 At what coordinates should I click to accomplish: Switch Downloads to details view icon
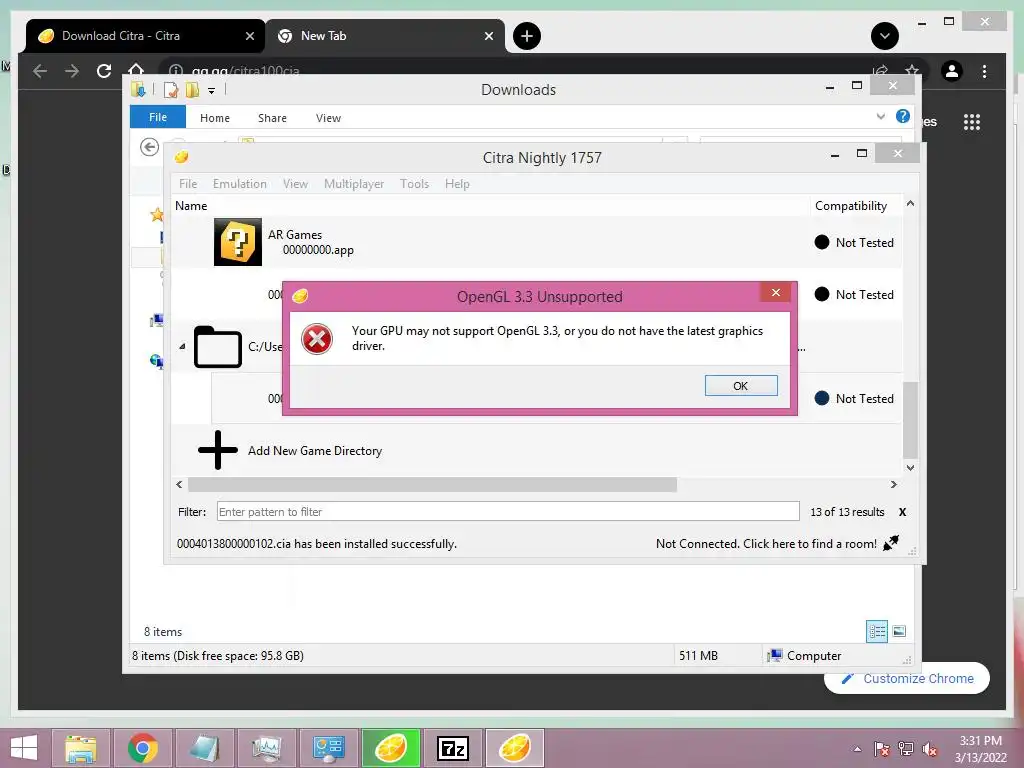[x=876, y=631]
